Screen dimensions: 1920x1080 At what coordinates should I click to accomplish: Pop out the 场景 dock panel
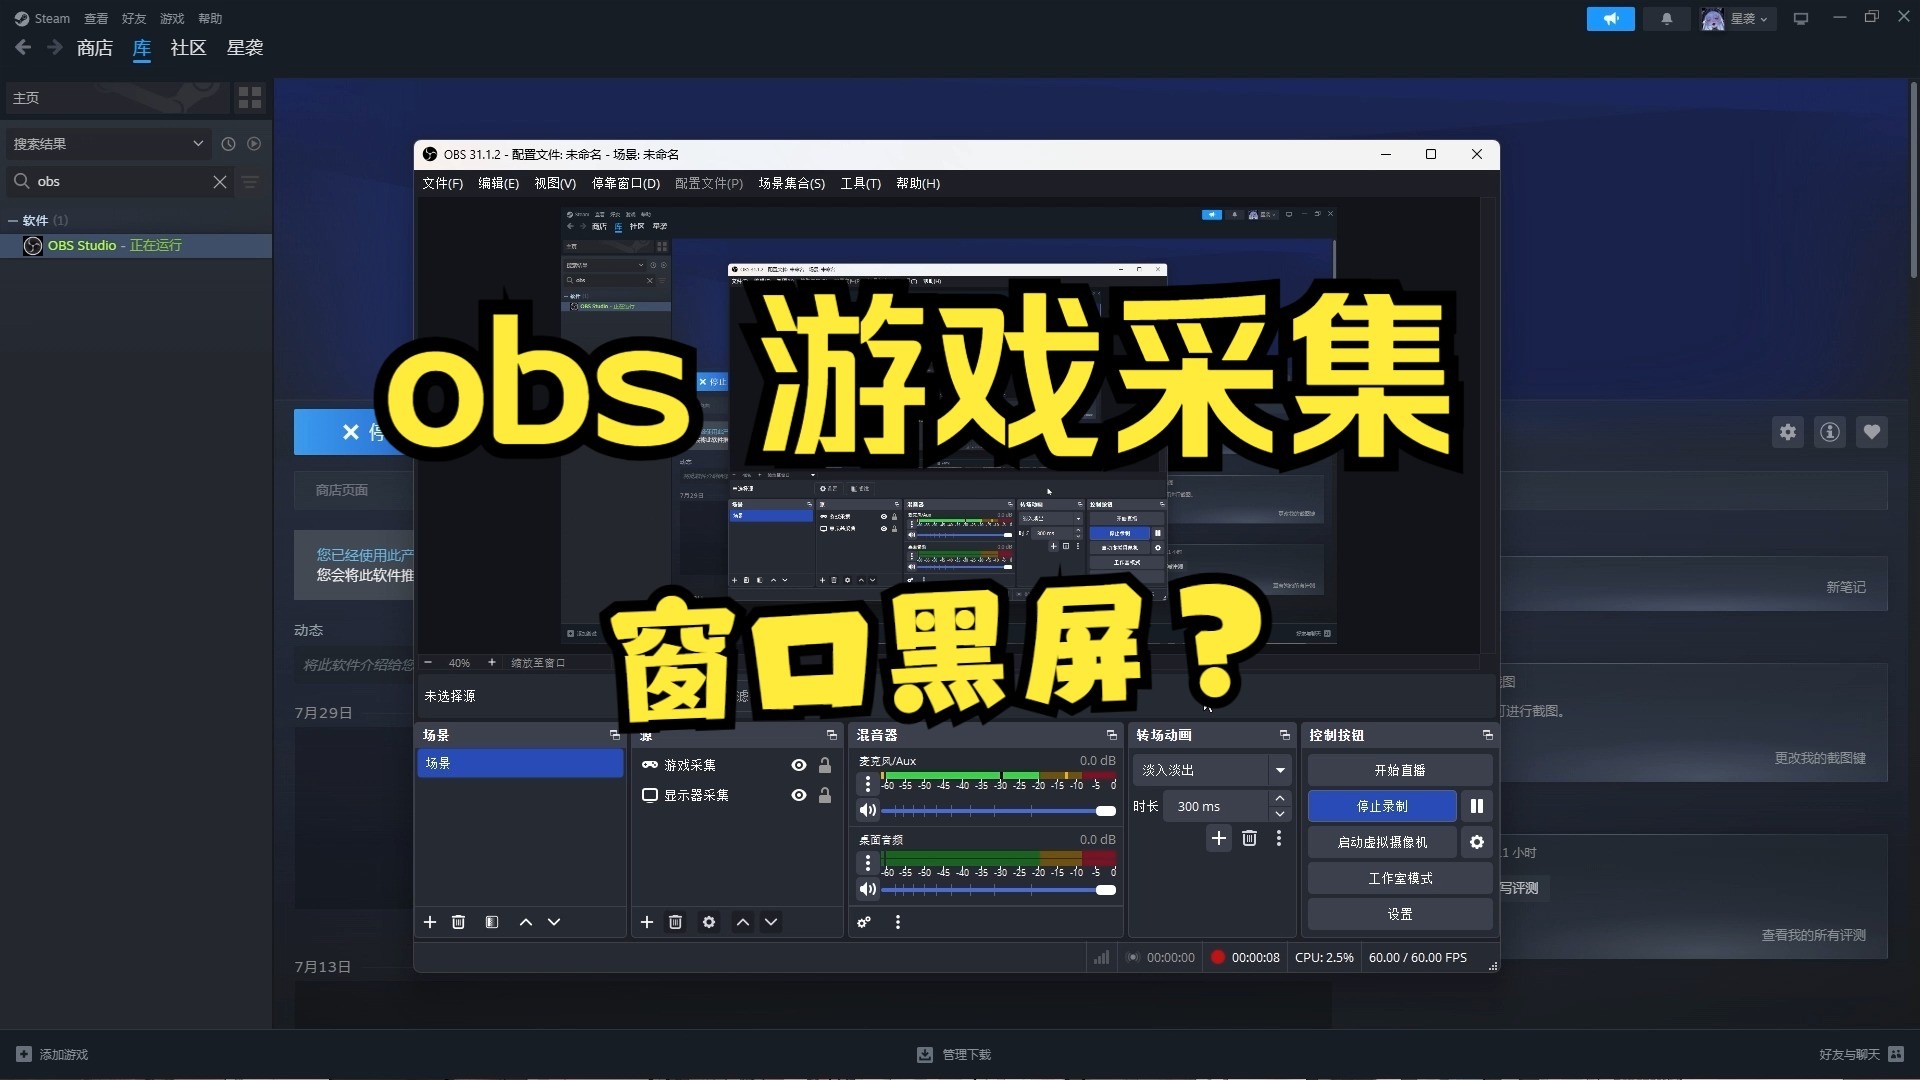[x=615, y=735]
